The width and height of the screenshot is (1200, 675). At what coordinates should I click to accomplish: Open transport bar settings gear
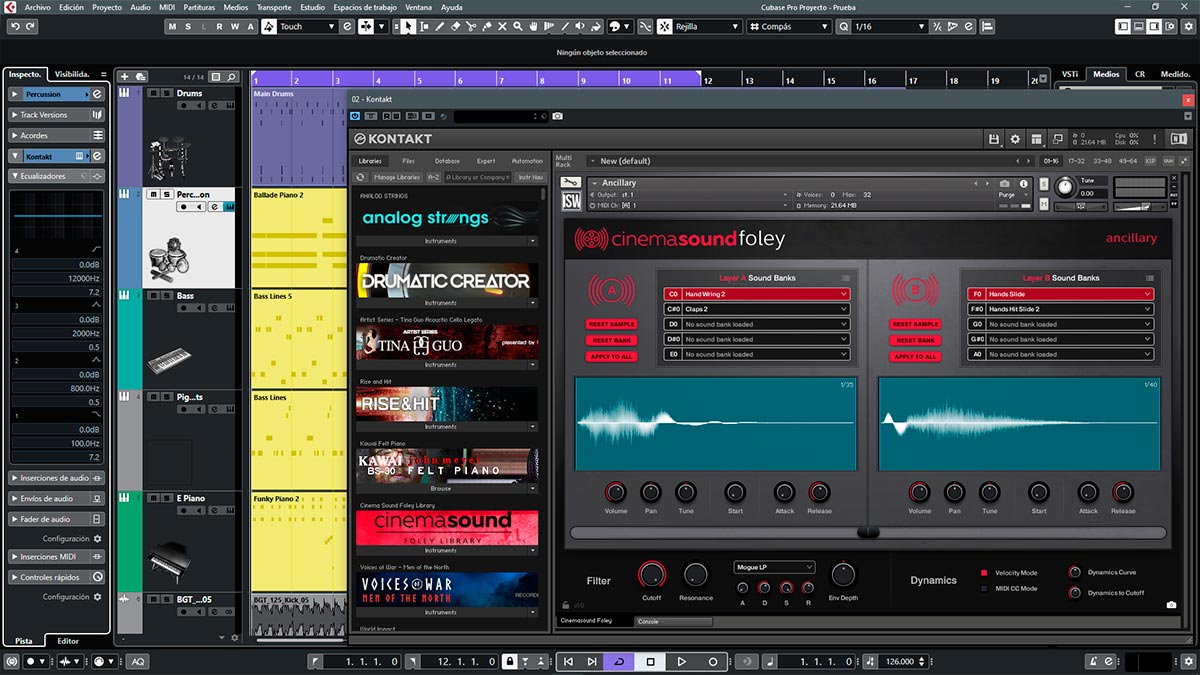tap(1186, 661)
